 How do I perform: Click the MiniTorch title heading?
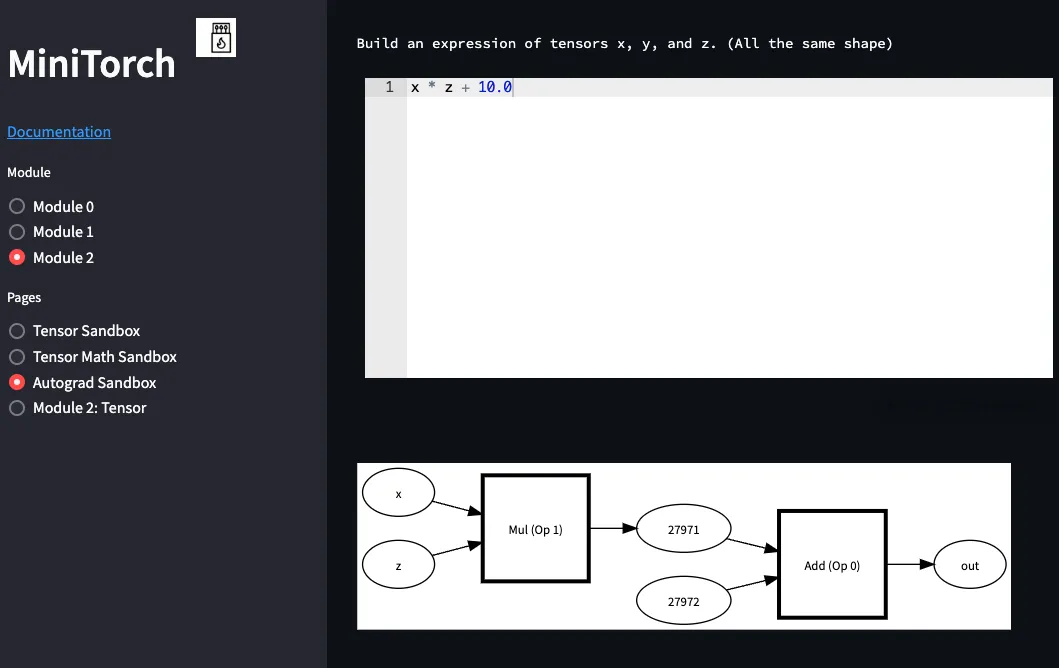tap(92, 64)
